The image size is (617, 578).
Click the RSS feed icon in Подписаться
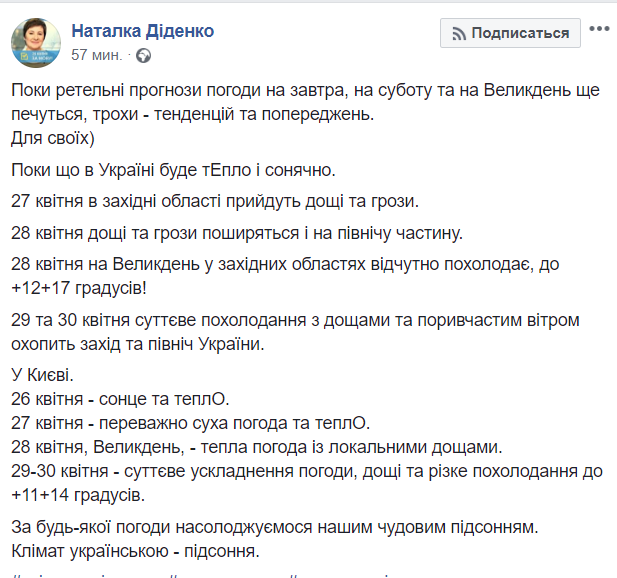(x=459, y=33)
